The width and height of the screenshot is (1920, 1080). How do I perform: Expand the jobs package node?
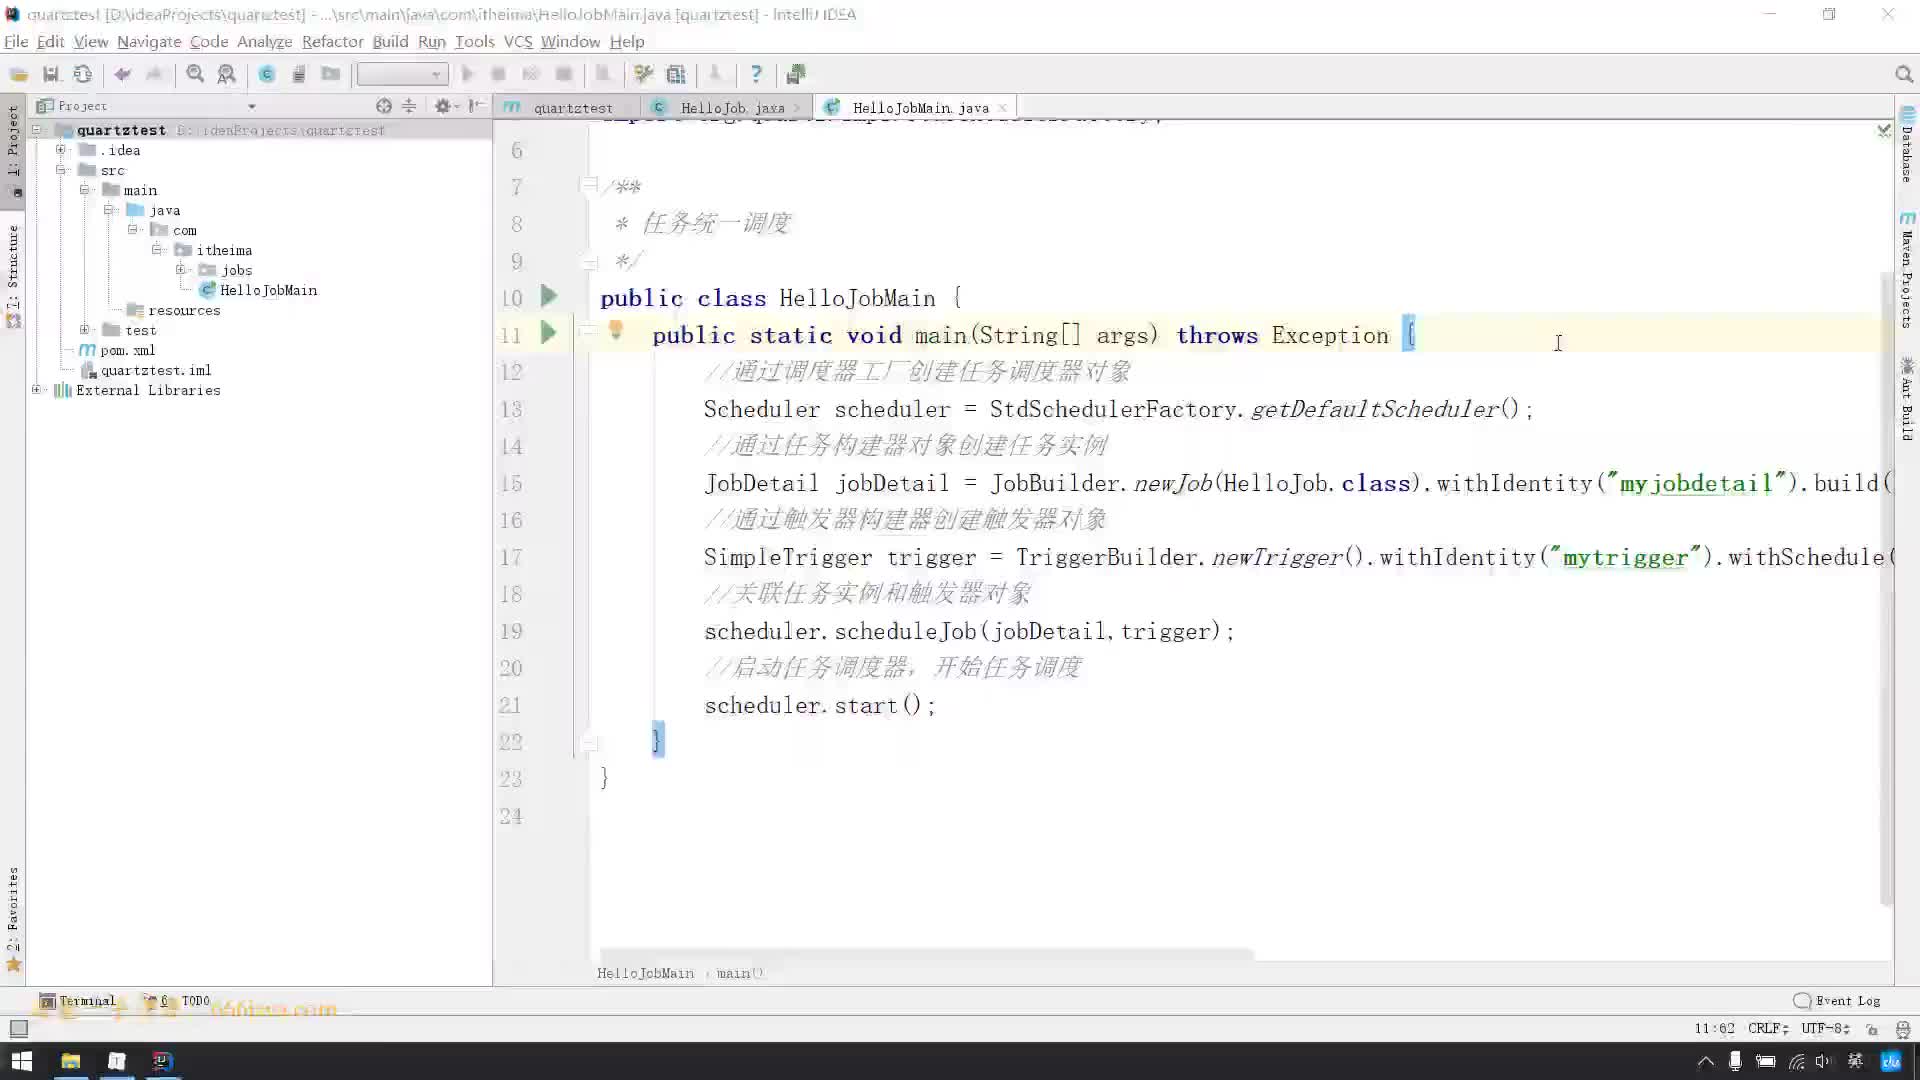click(181, 270)
